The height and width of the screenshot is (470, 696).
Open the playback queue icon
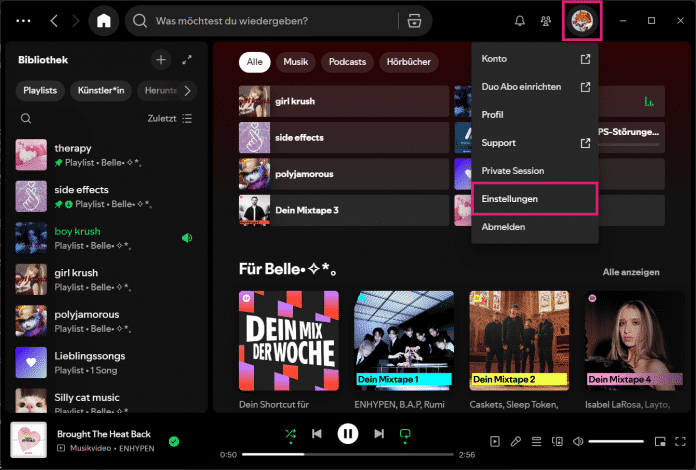tap(537, 441)
